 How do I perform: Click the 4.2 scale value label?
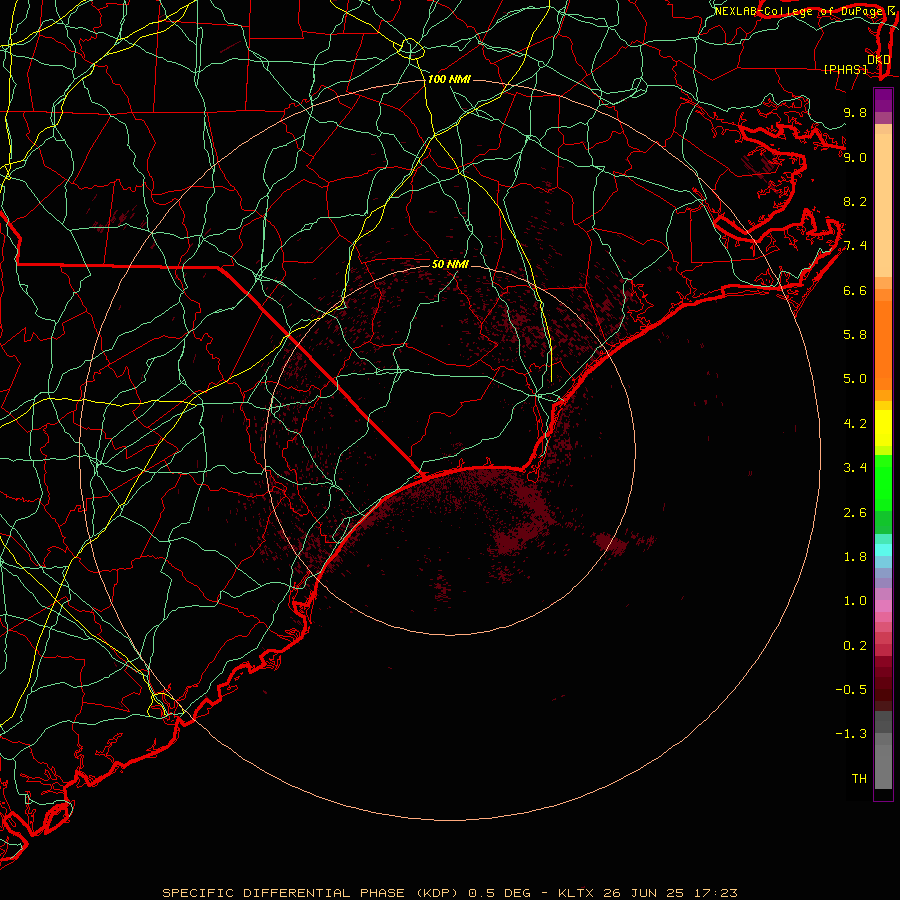pos(855,424)
